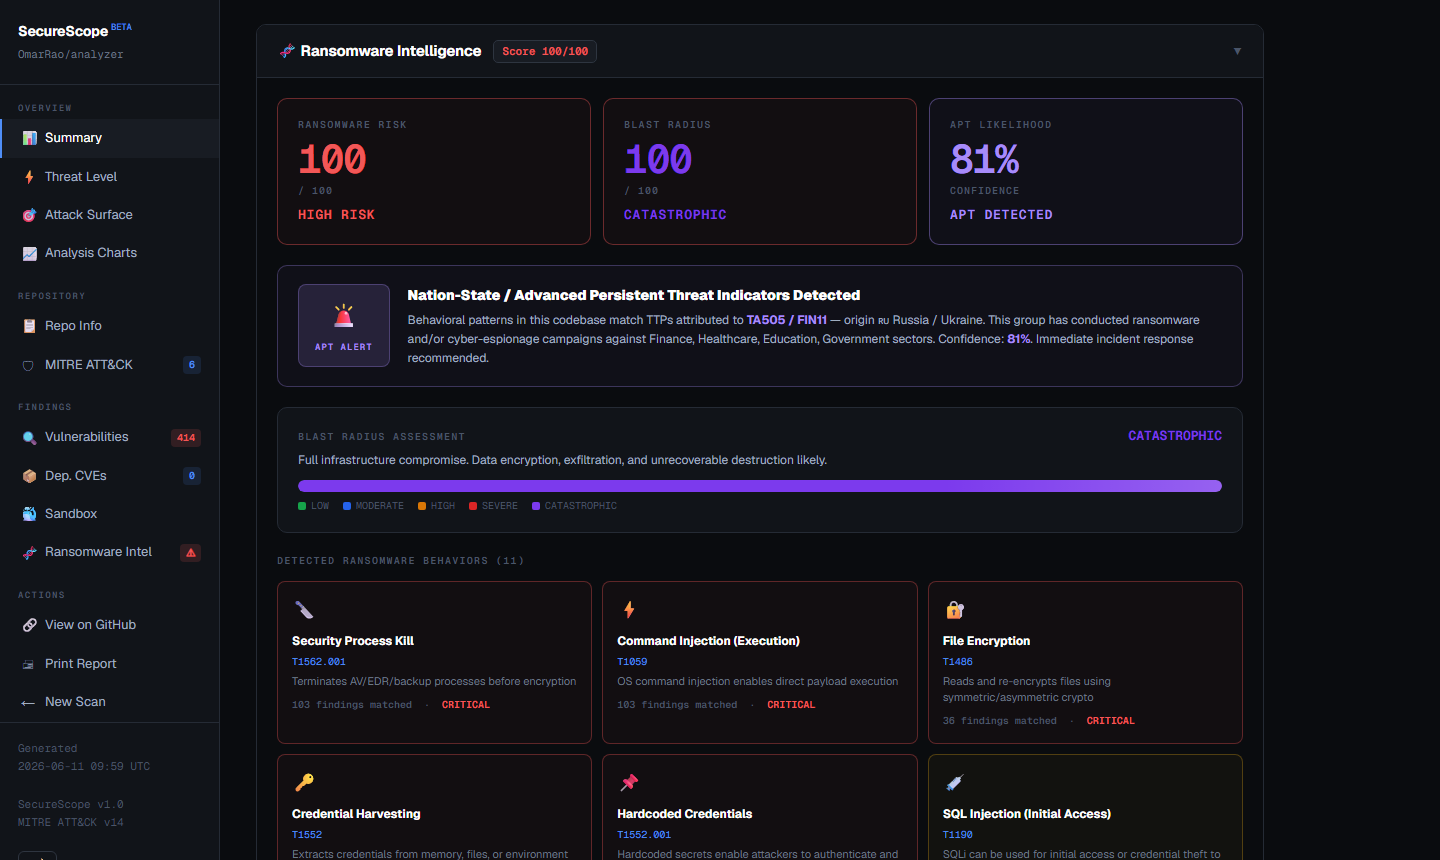Image resolution: width=1440 pixels, height=860 pixels.
Task: Click the Vulnerabilities 414 count badge
Action: (186, 437)
